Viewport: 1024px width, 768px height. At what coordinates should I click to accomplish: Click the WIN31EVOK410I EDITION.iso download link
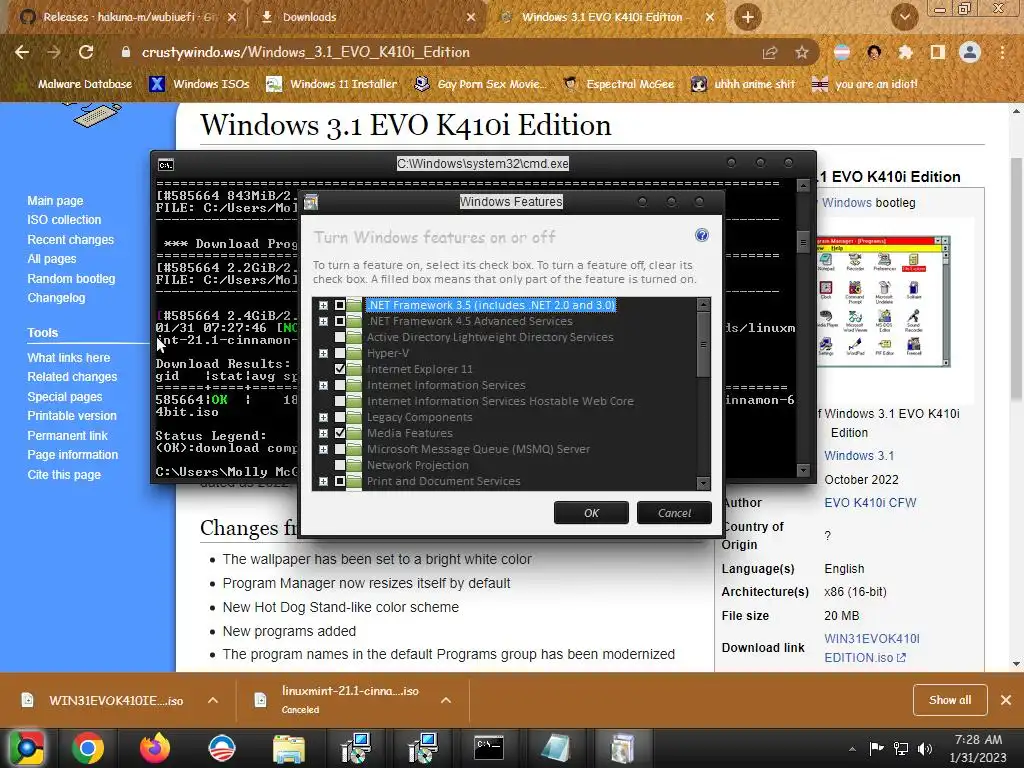[x=872, y=648]
